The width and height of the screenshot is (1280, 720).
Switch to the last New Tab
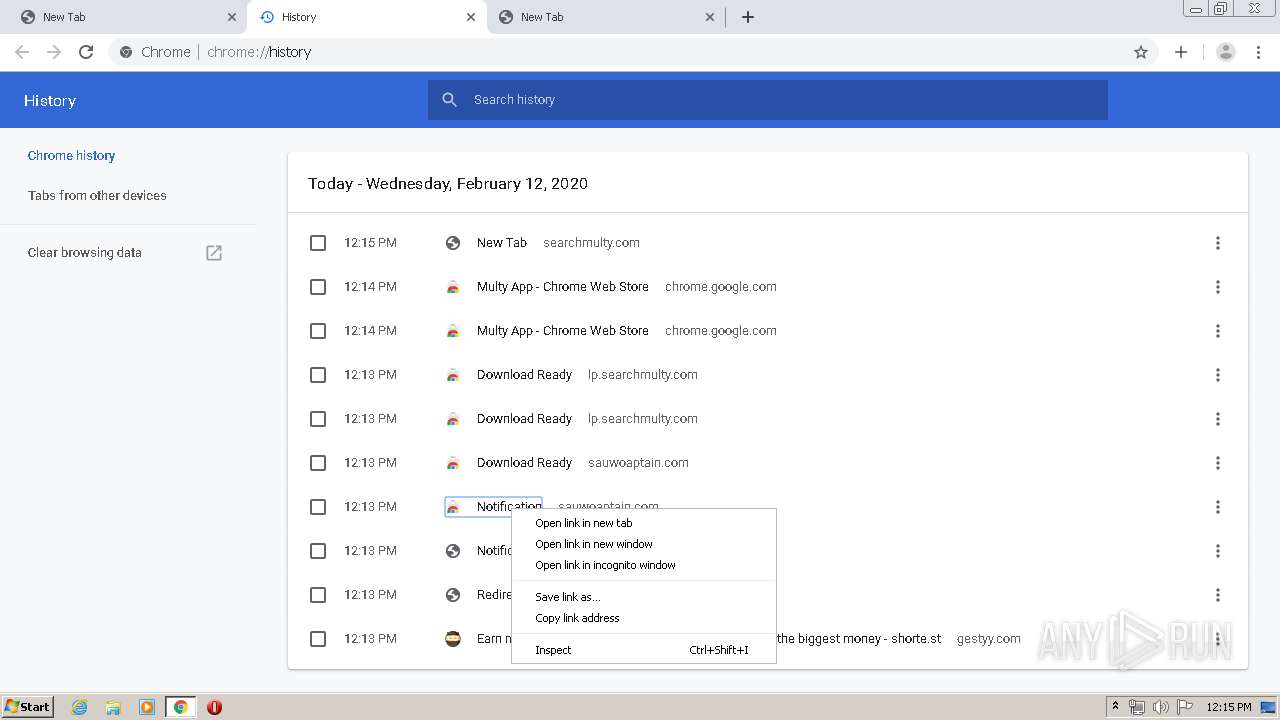coord(605,17)
